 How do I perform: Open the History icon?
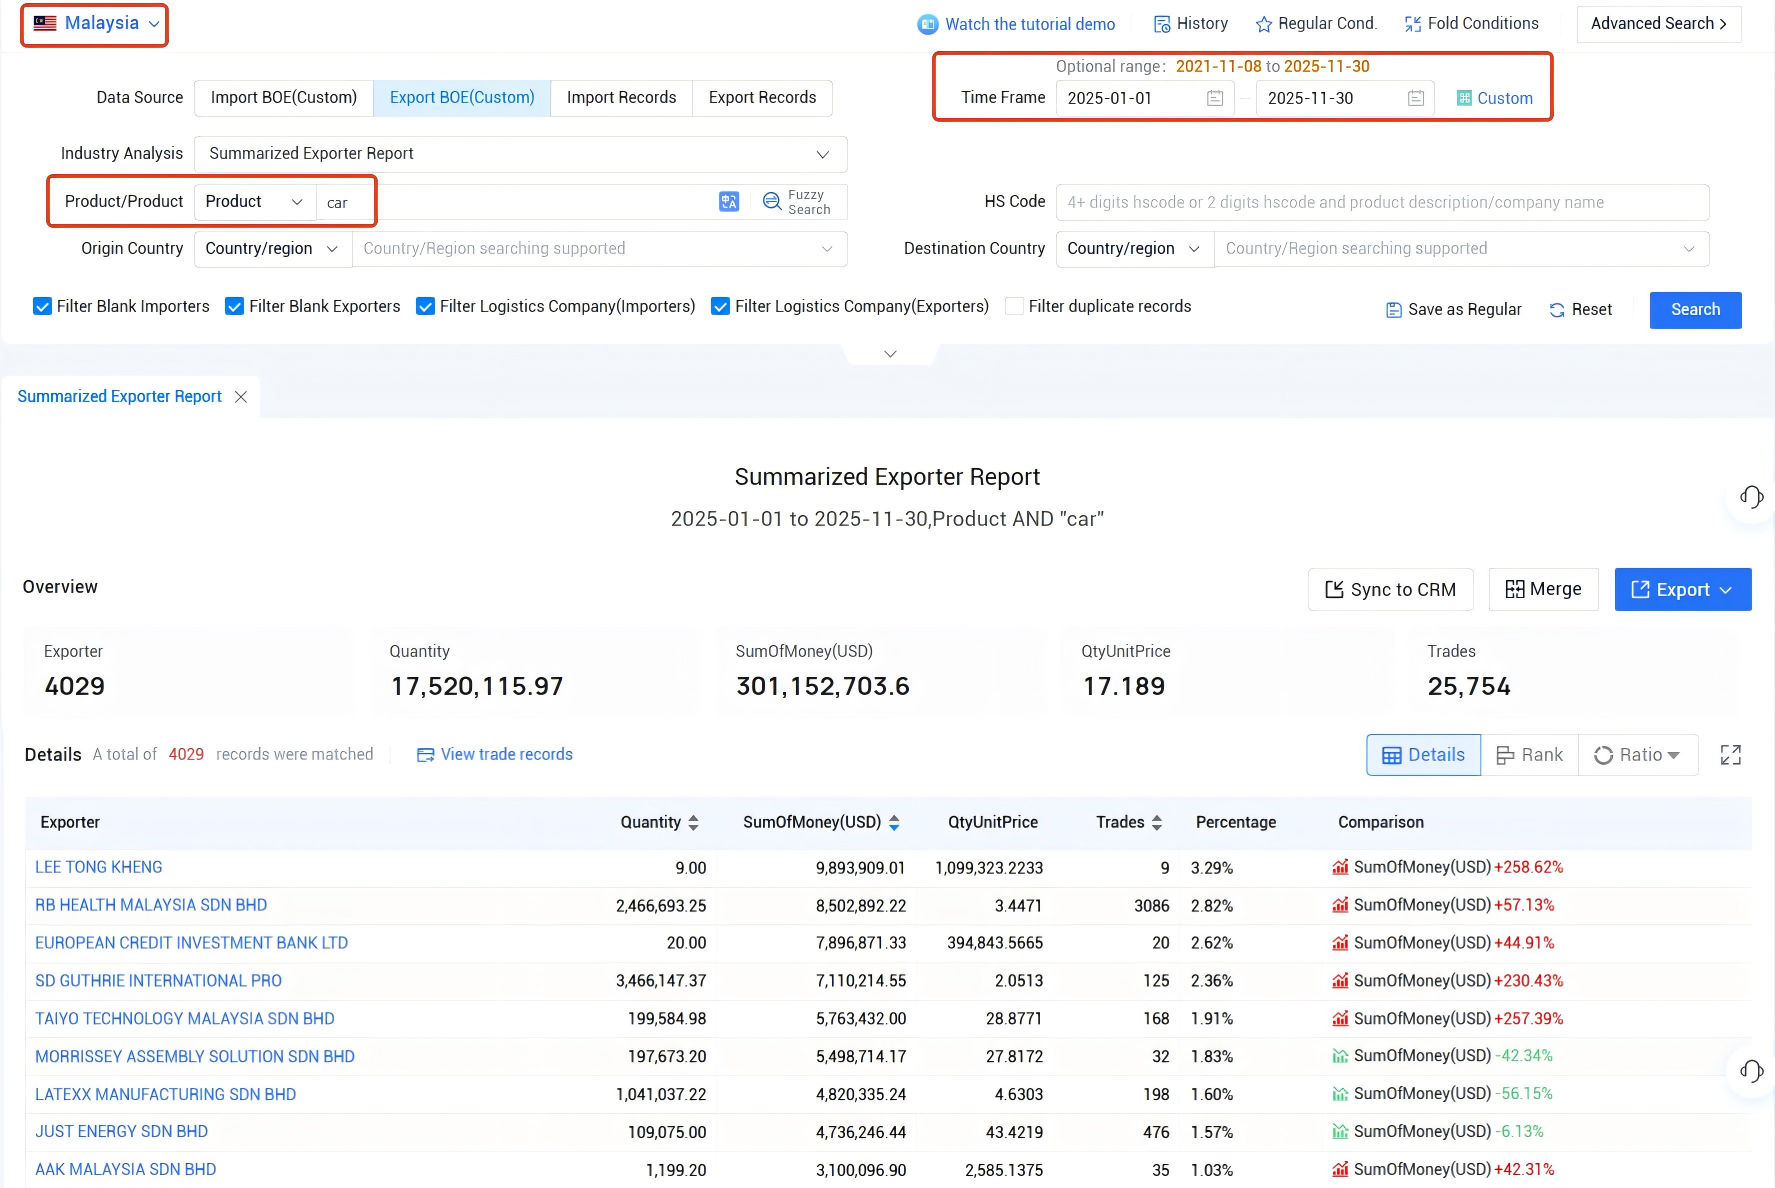click(1161, 24)
